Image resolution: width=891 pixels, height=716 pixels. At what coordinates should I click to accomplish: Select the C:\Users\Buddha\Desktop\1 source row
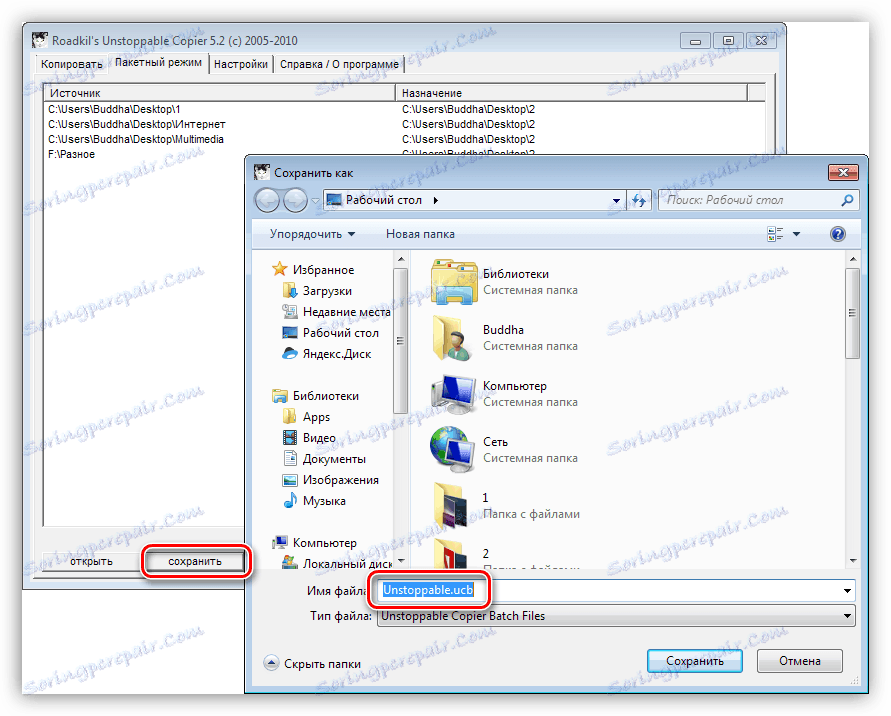(x=114, y=109)
